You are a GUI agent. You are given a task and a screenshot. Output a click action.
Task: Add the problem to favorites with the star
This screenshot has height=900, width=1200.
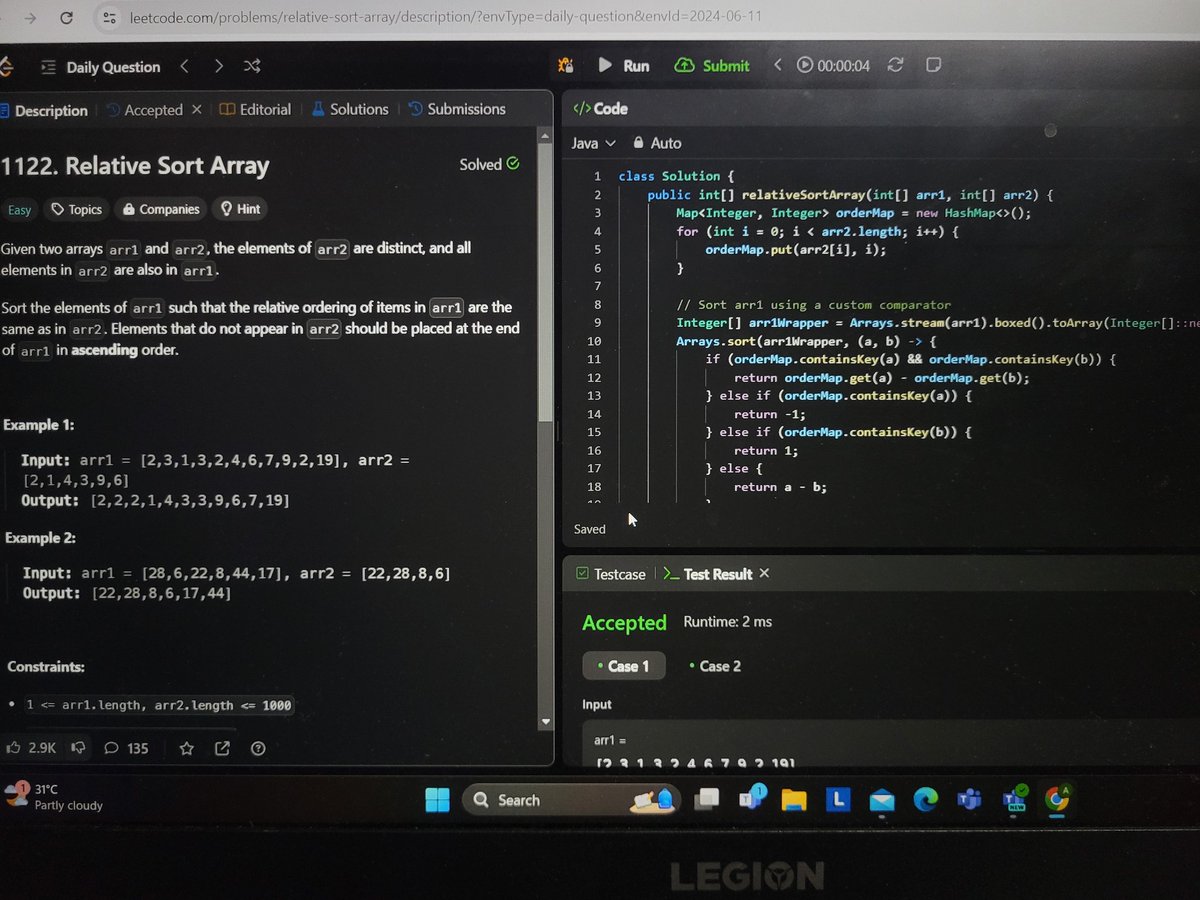(186, 748)
